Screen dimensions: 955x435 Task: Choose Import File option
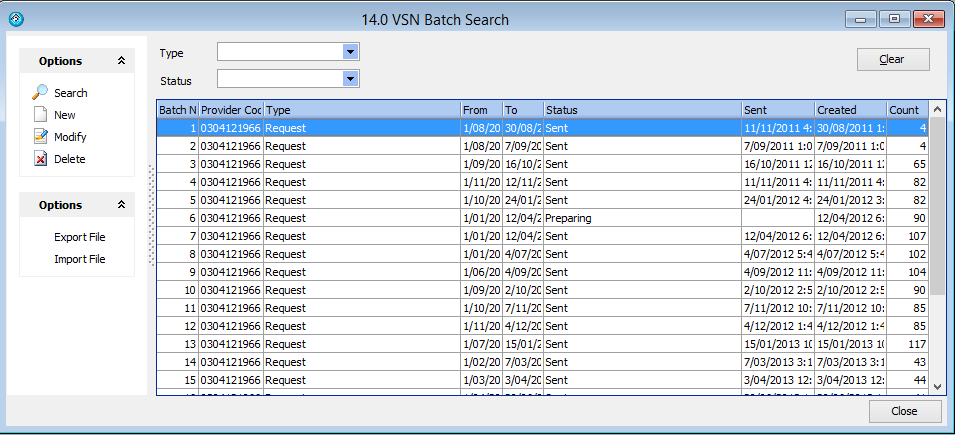pos(79,259)
